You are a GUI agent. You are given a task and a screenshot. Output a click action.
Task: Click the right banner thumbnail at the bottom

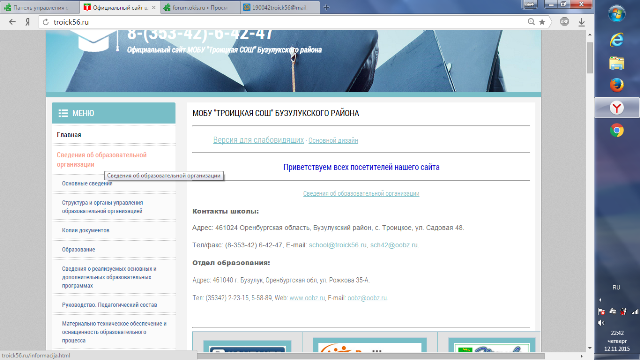[491, 346]
